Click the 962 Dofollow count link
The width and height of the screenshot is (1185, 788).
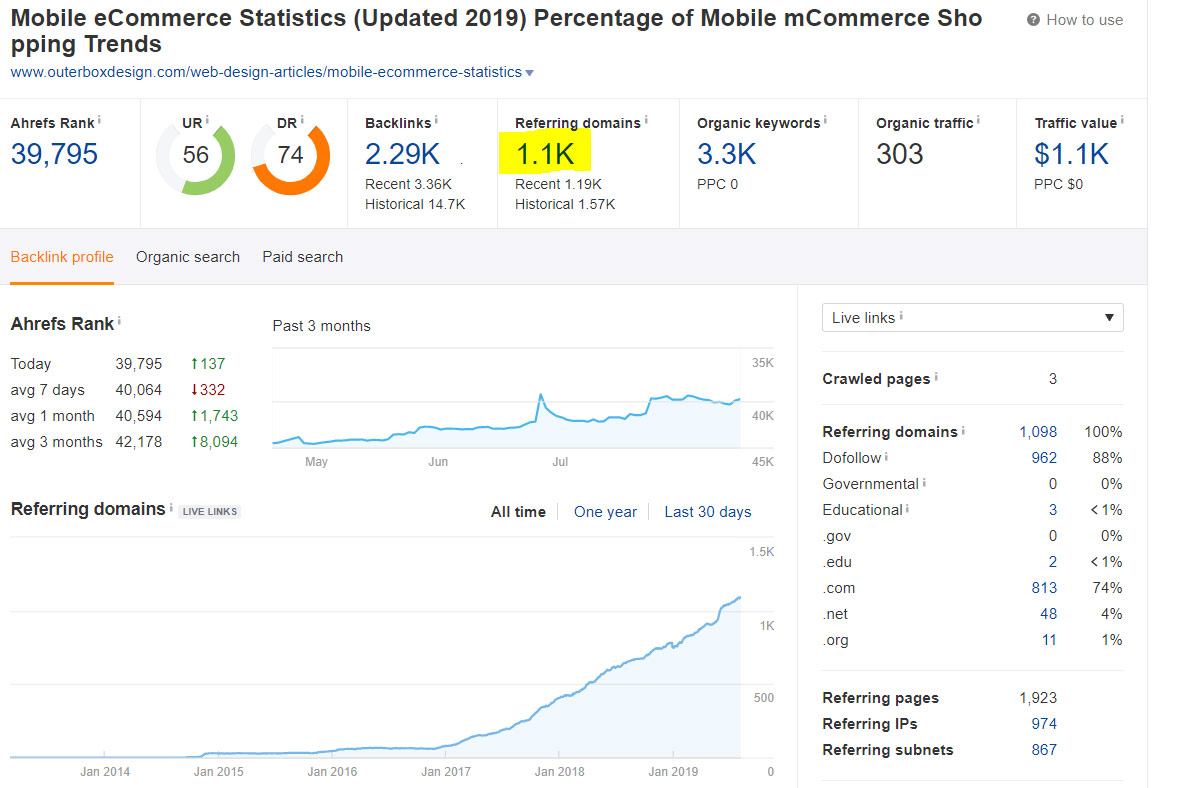(x=1045, y=457)
